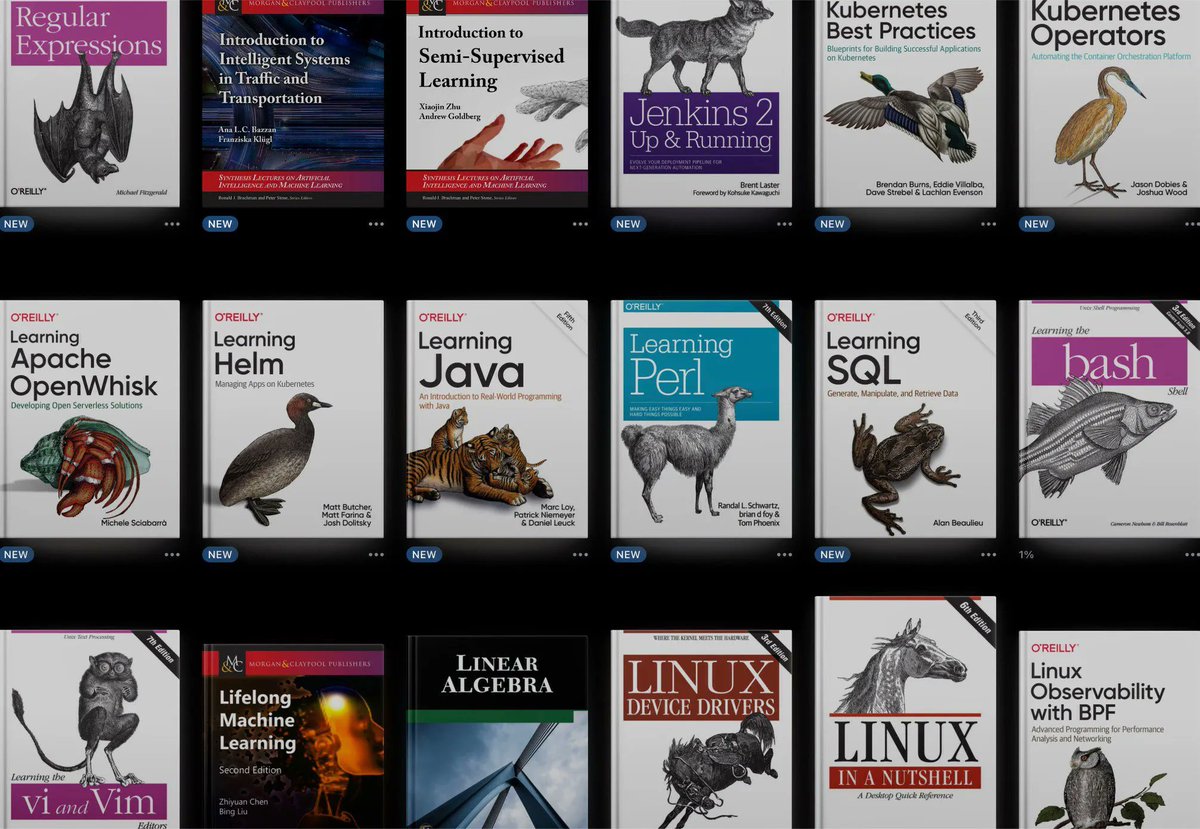This screenshot has height=829, width=1200.
Task: Open more options for Learning Helm
Action: pyautogui.click(x=376, y=554)
